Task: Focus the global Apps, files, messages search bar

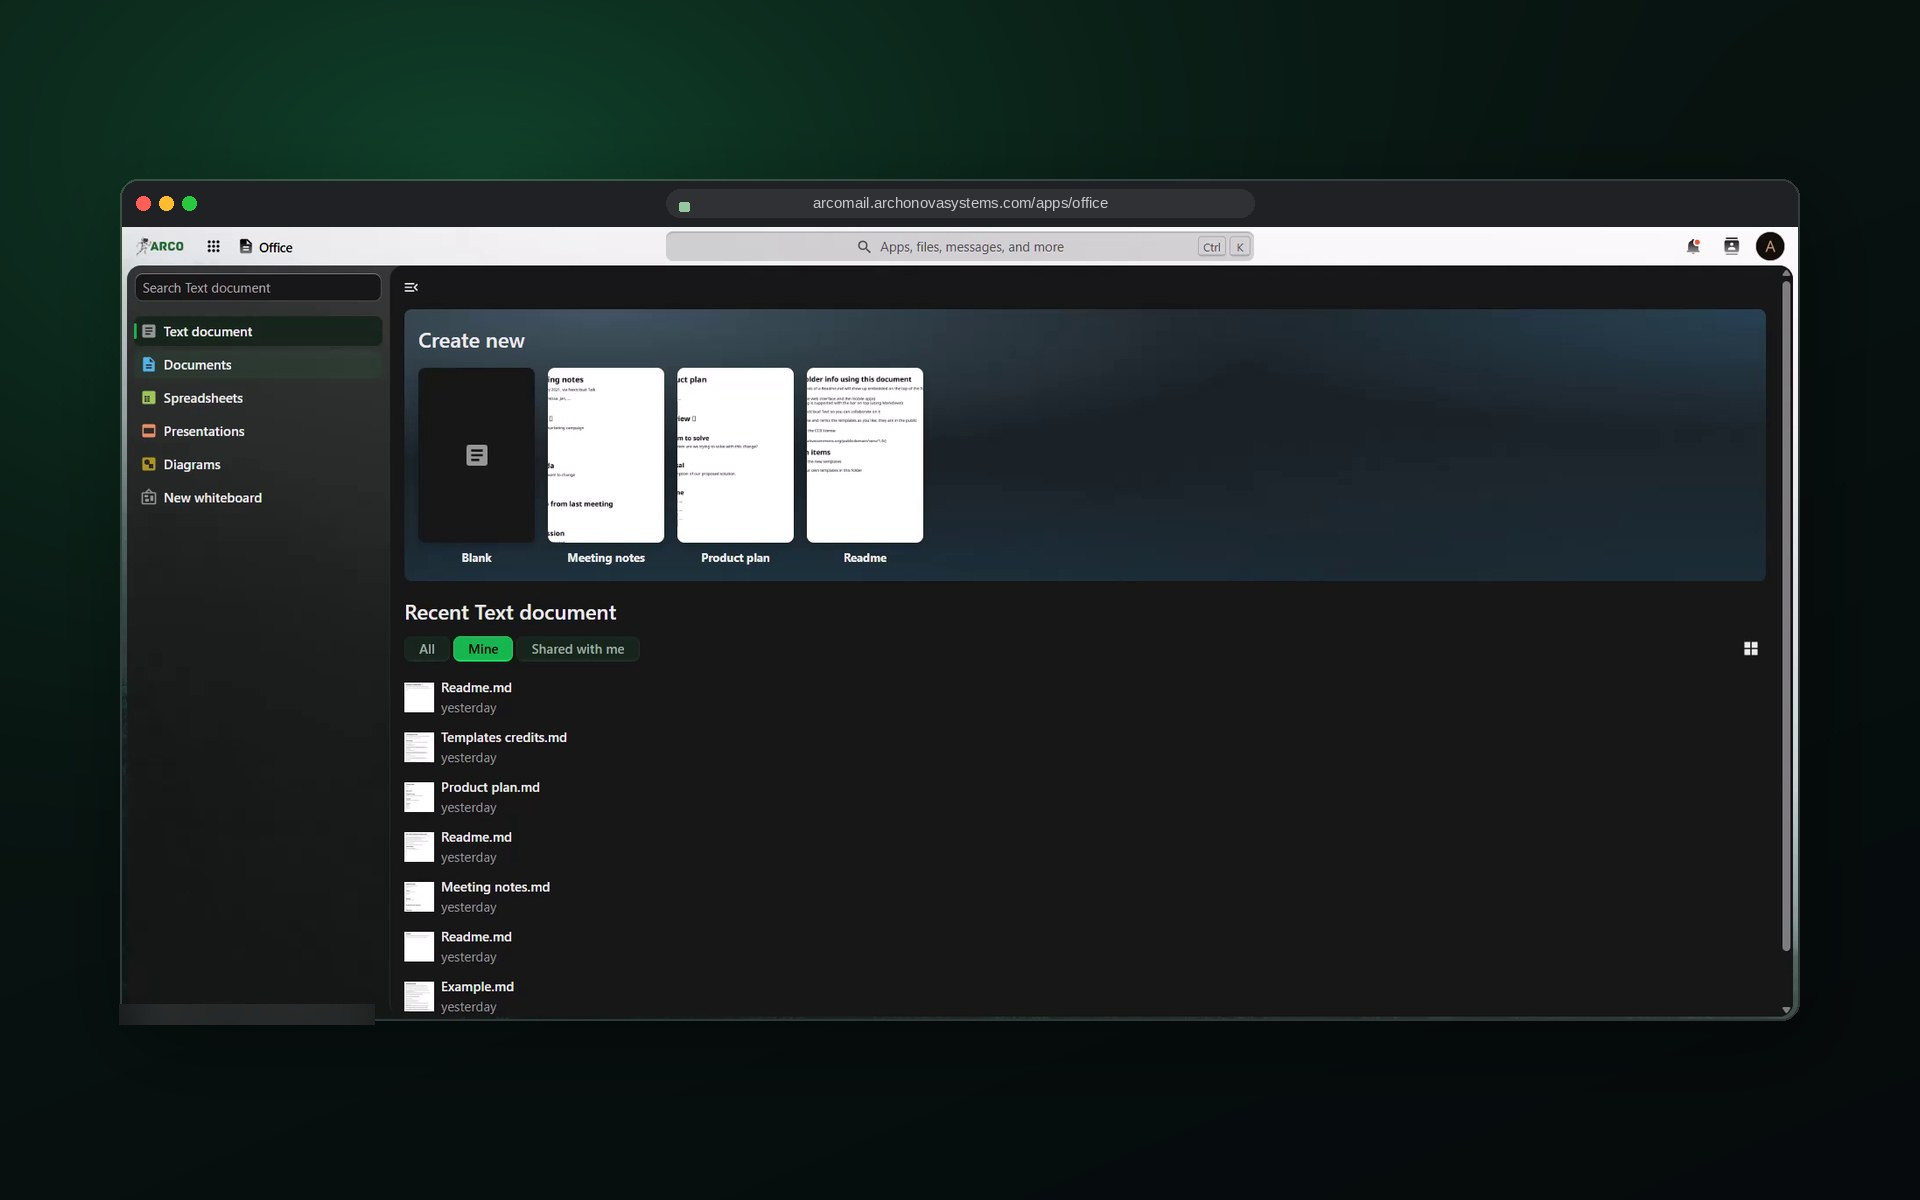Action: 959,246
